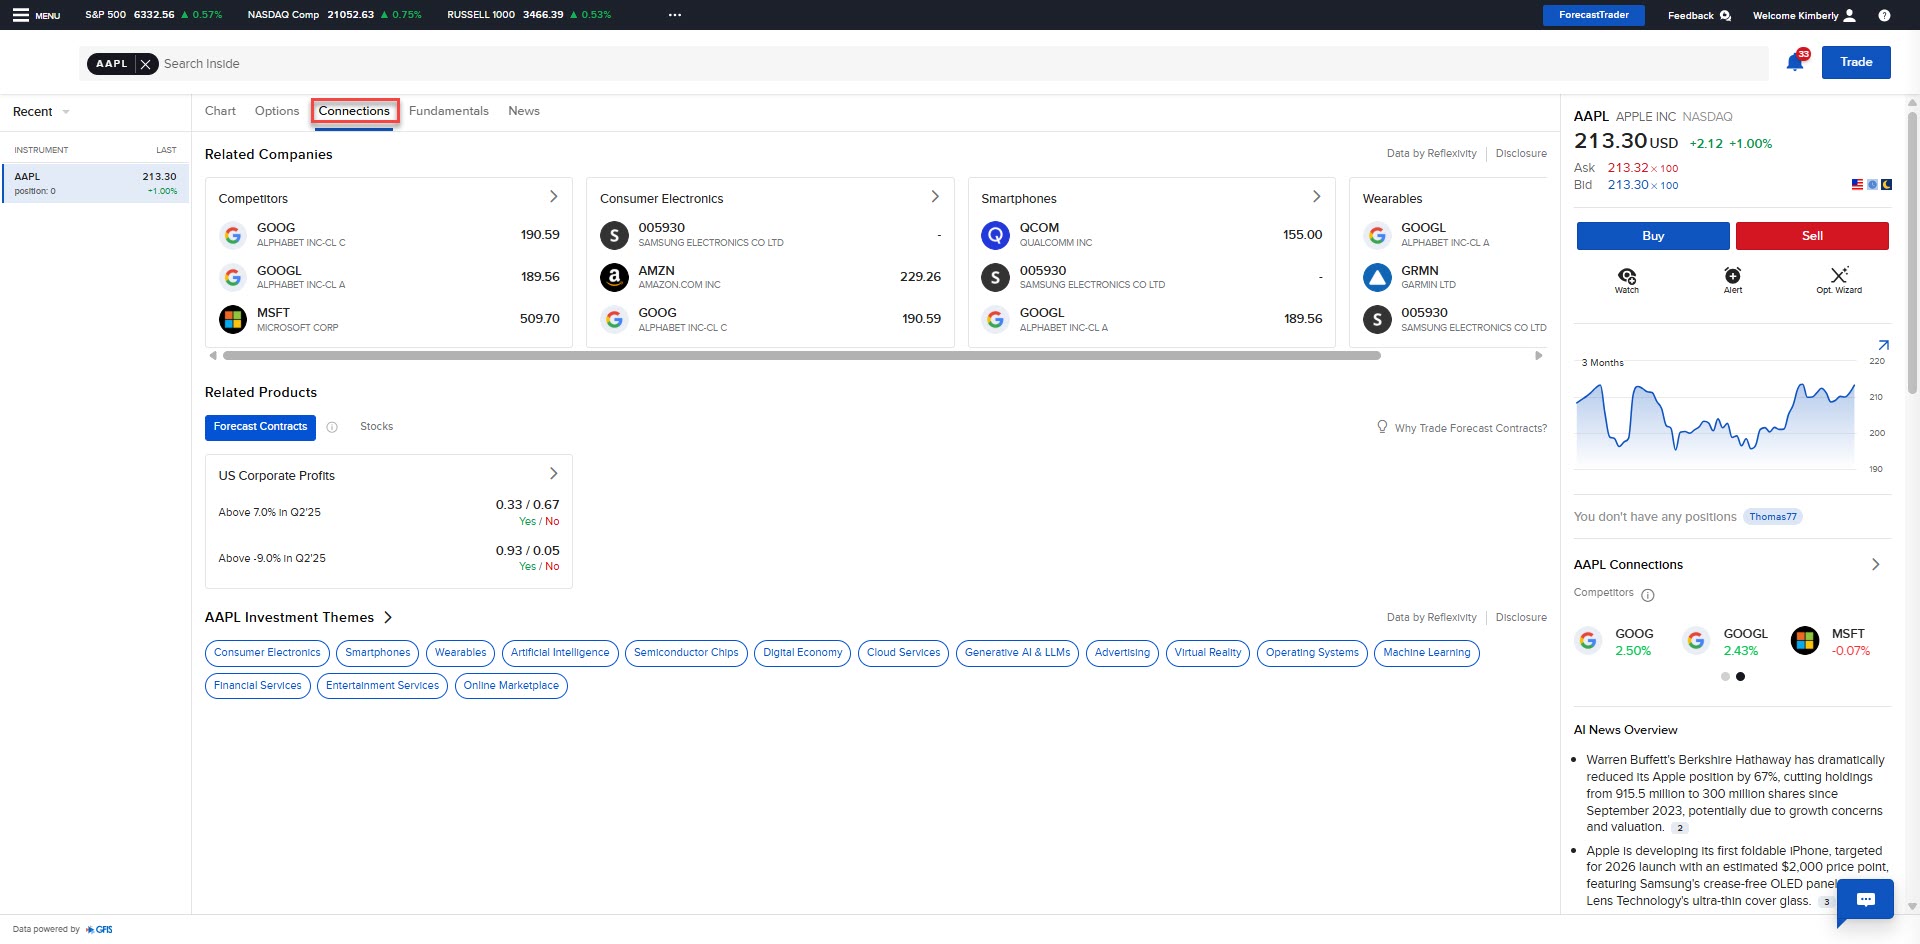Expand the AAPL Connections panel chevron

click(1876, 564)
